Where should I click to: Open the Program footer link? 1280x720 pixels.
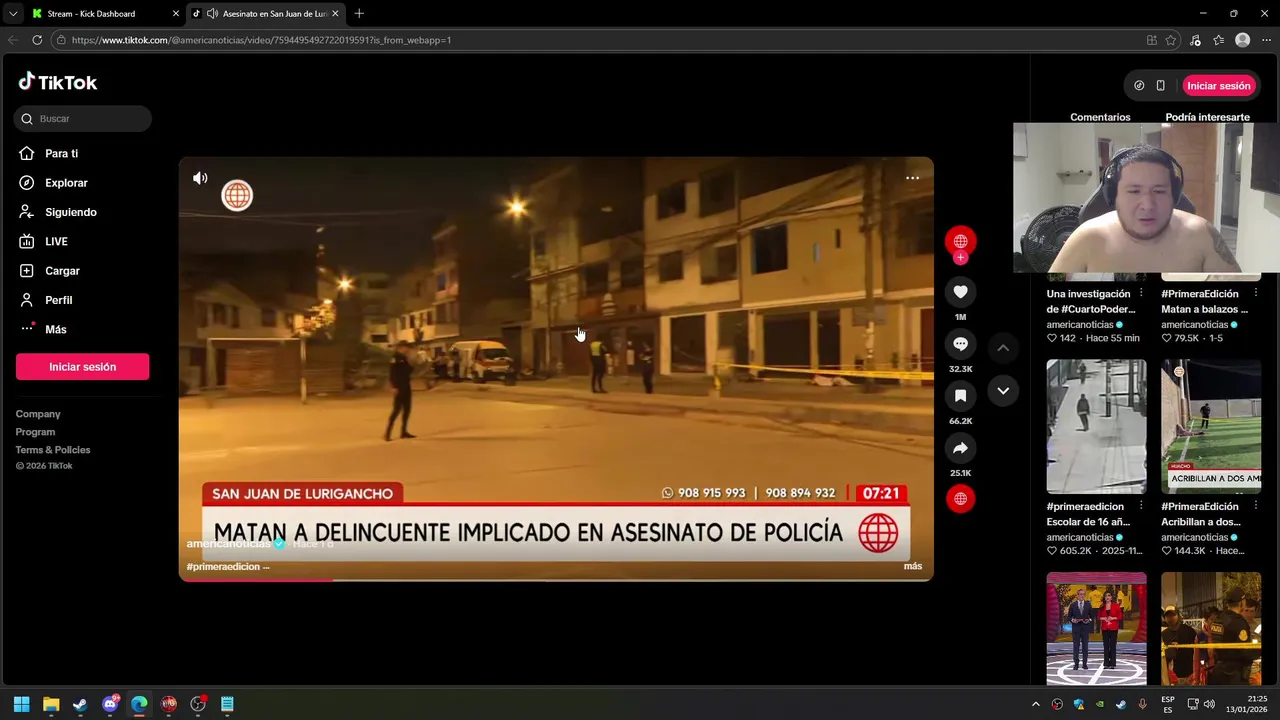35,432
